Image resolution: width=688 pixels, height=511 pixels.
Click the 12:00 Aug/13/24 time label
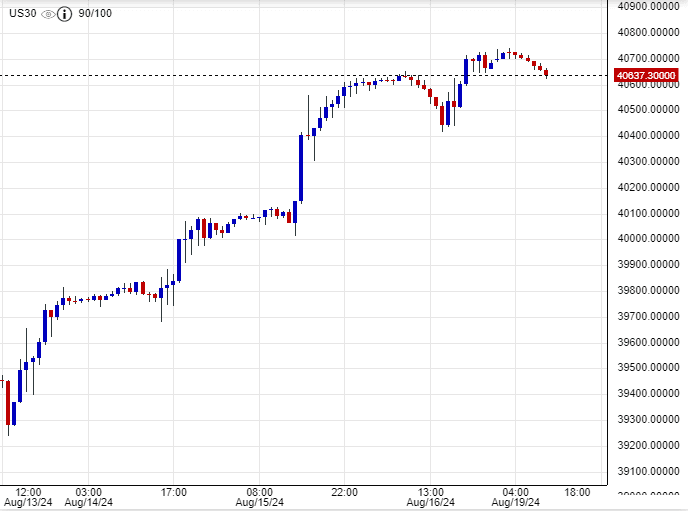[28, 497]
